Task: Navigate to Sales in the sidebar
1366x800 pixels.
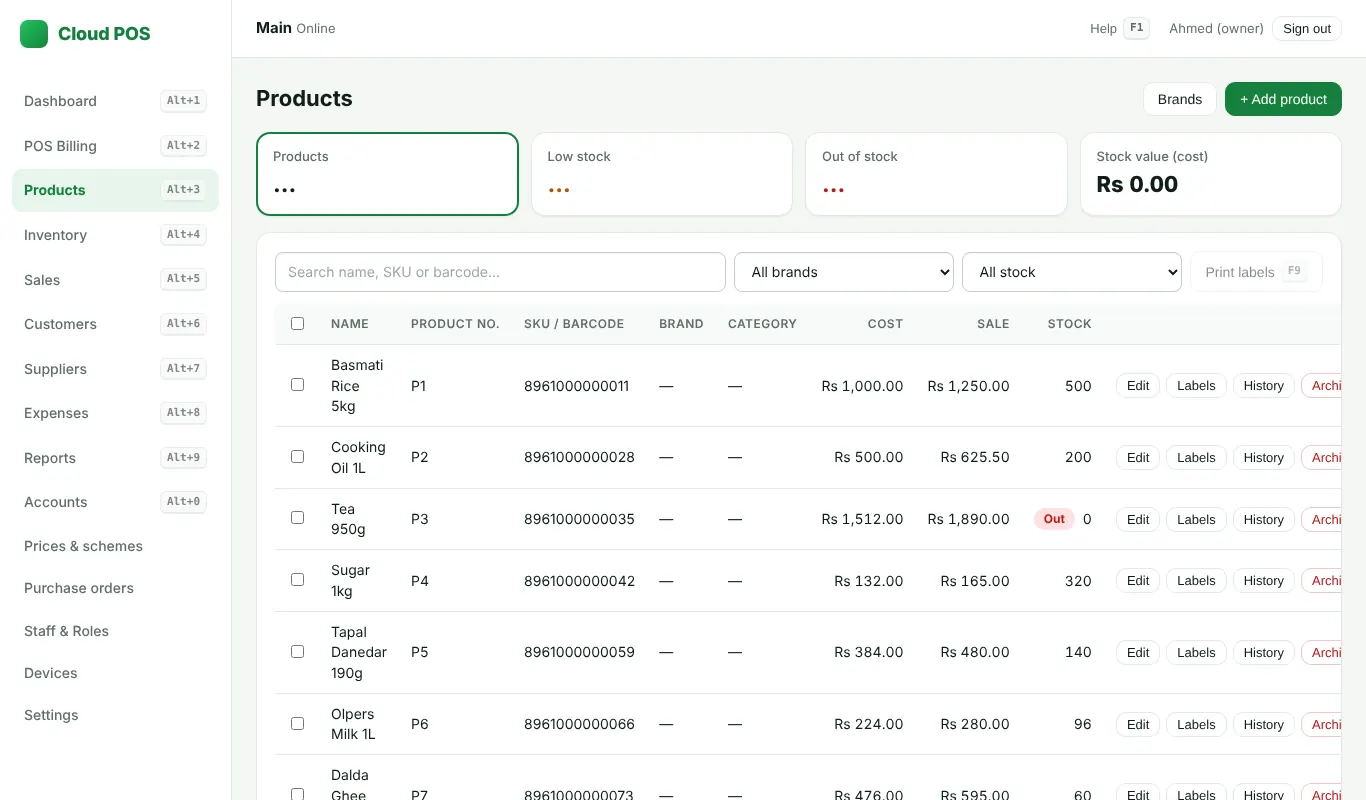Action: click(115, 280)
